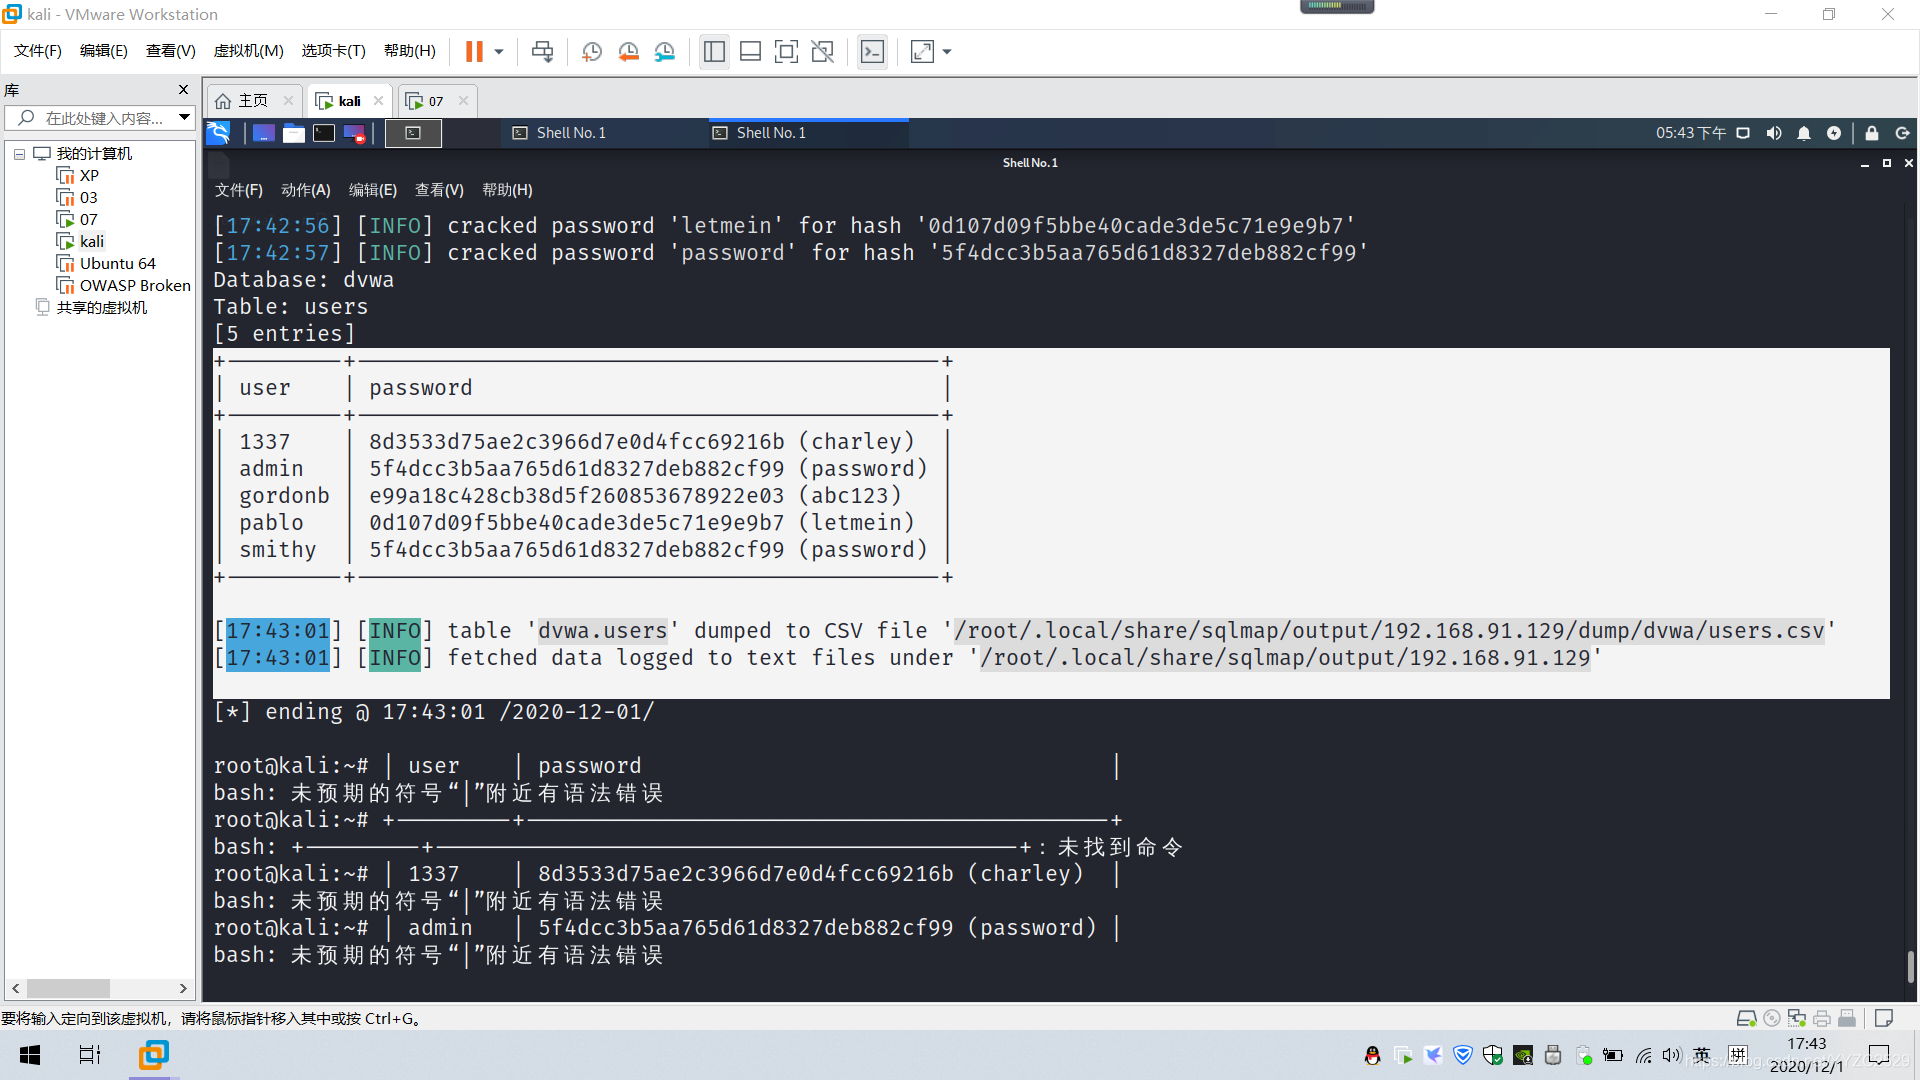Open the library search dropdown arrow
The image size is (1920, 1080).
(185, 118)
